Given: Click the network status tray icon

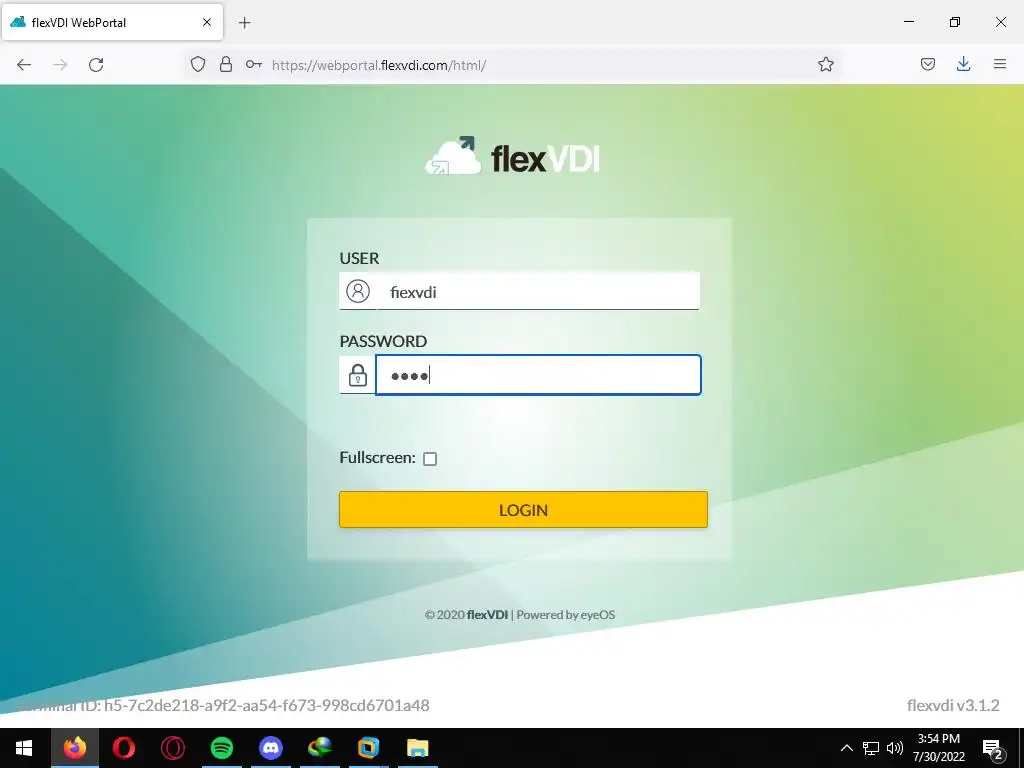Looking at the screenshot, I should click(x=871, y=748).
